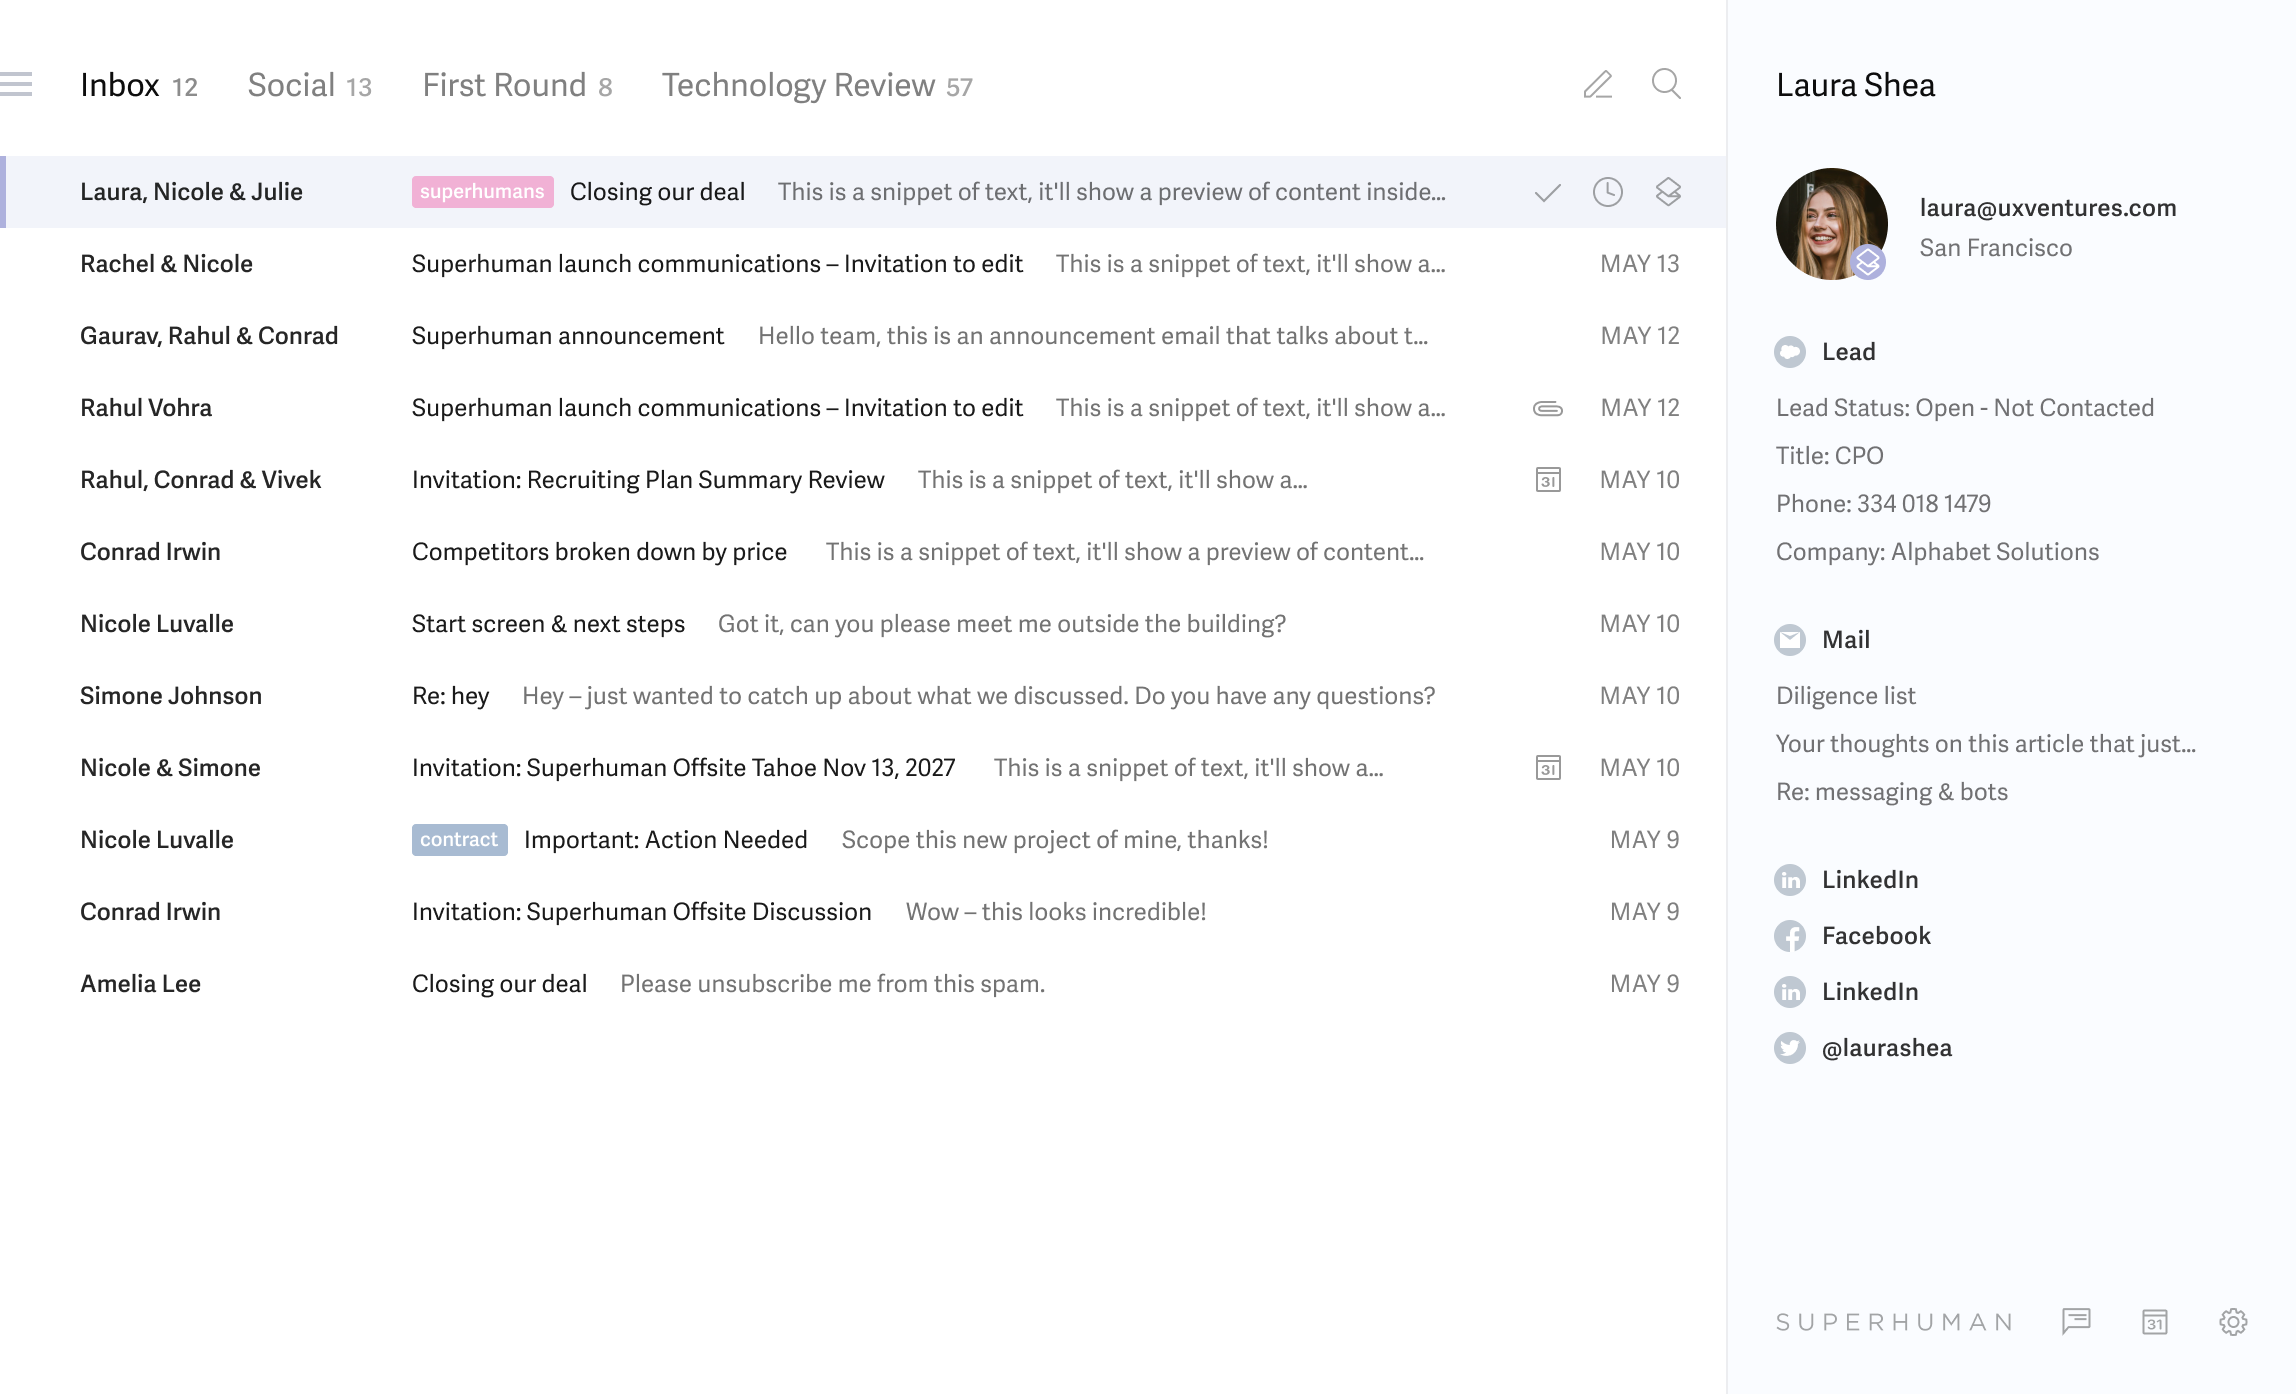Click Phone: 334 018 1479
The height and width of the screenshot is (1394, 2296).
(1883, 504)
